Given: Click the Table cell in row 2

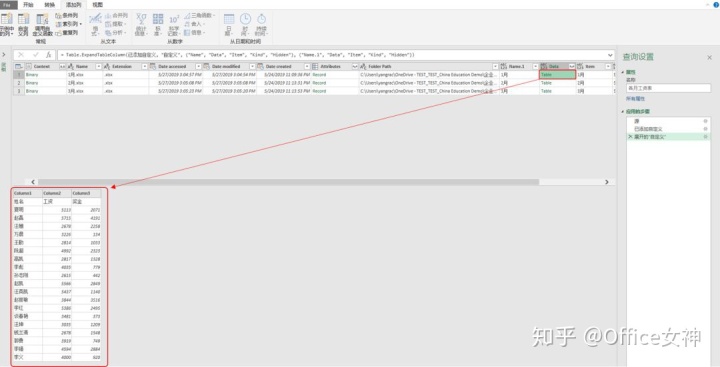Looking at the screenshot, I should 557,83.
